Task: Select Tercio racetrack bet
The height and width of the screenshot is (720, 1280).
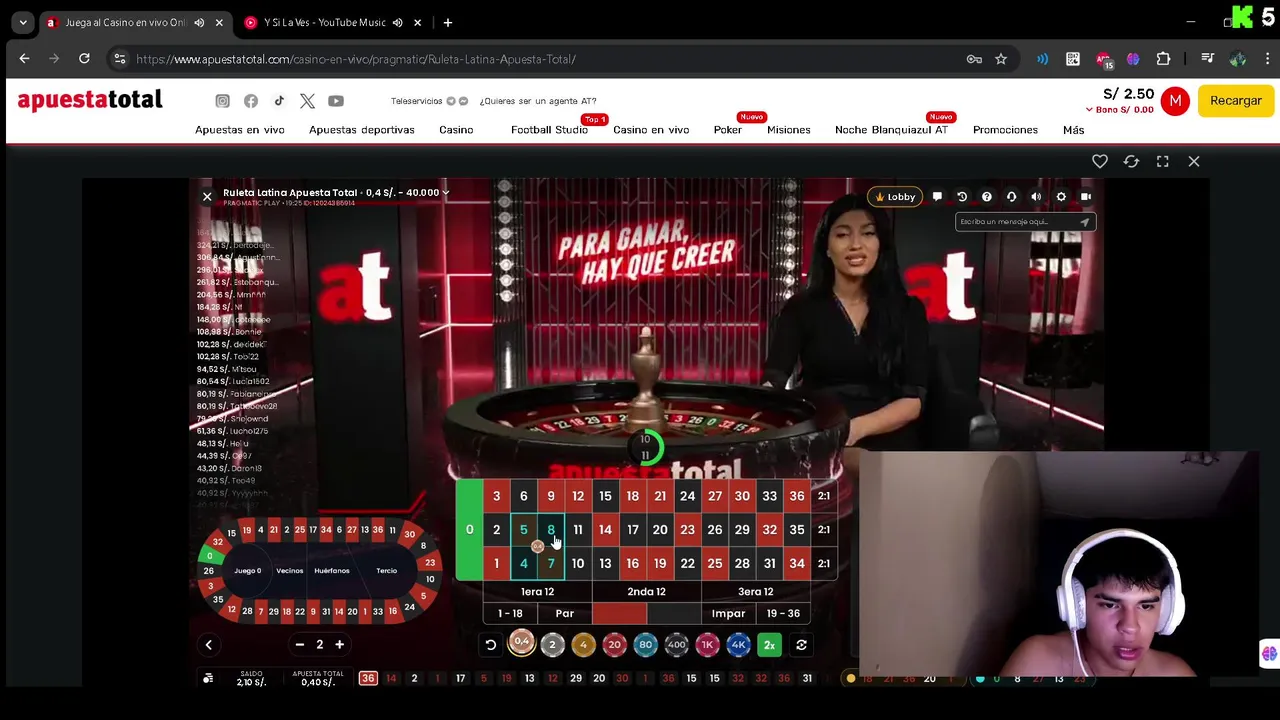Action: point(386,571)
